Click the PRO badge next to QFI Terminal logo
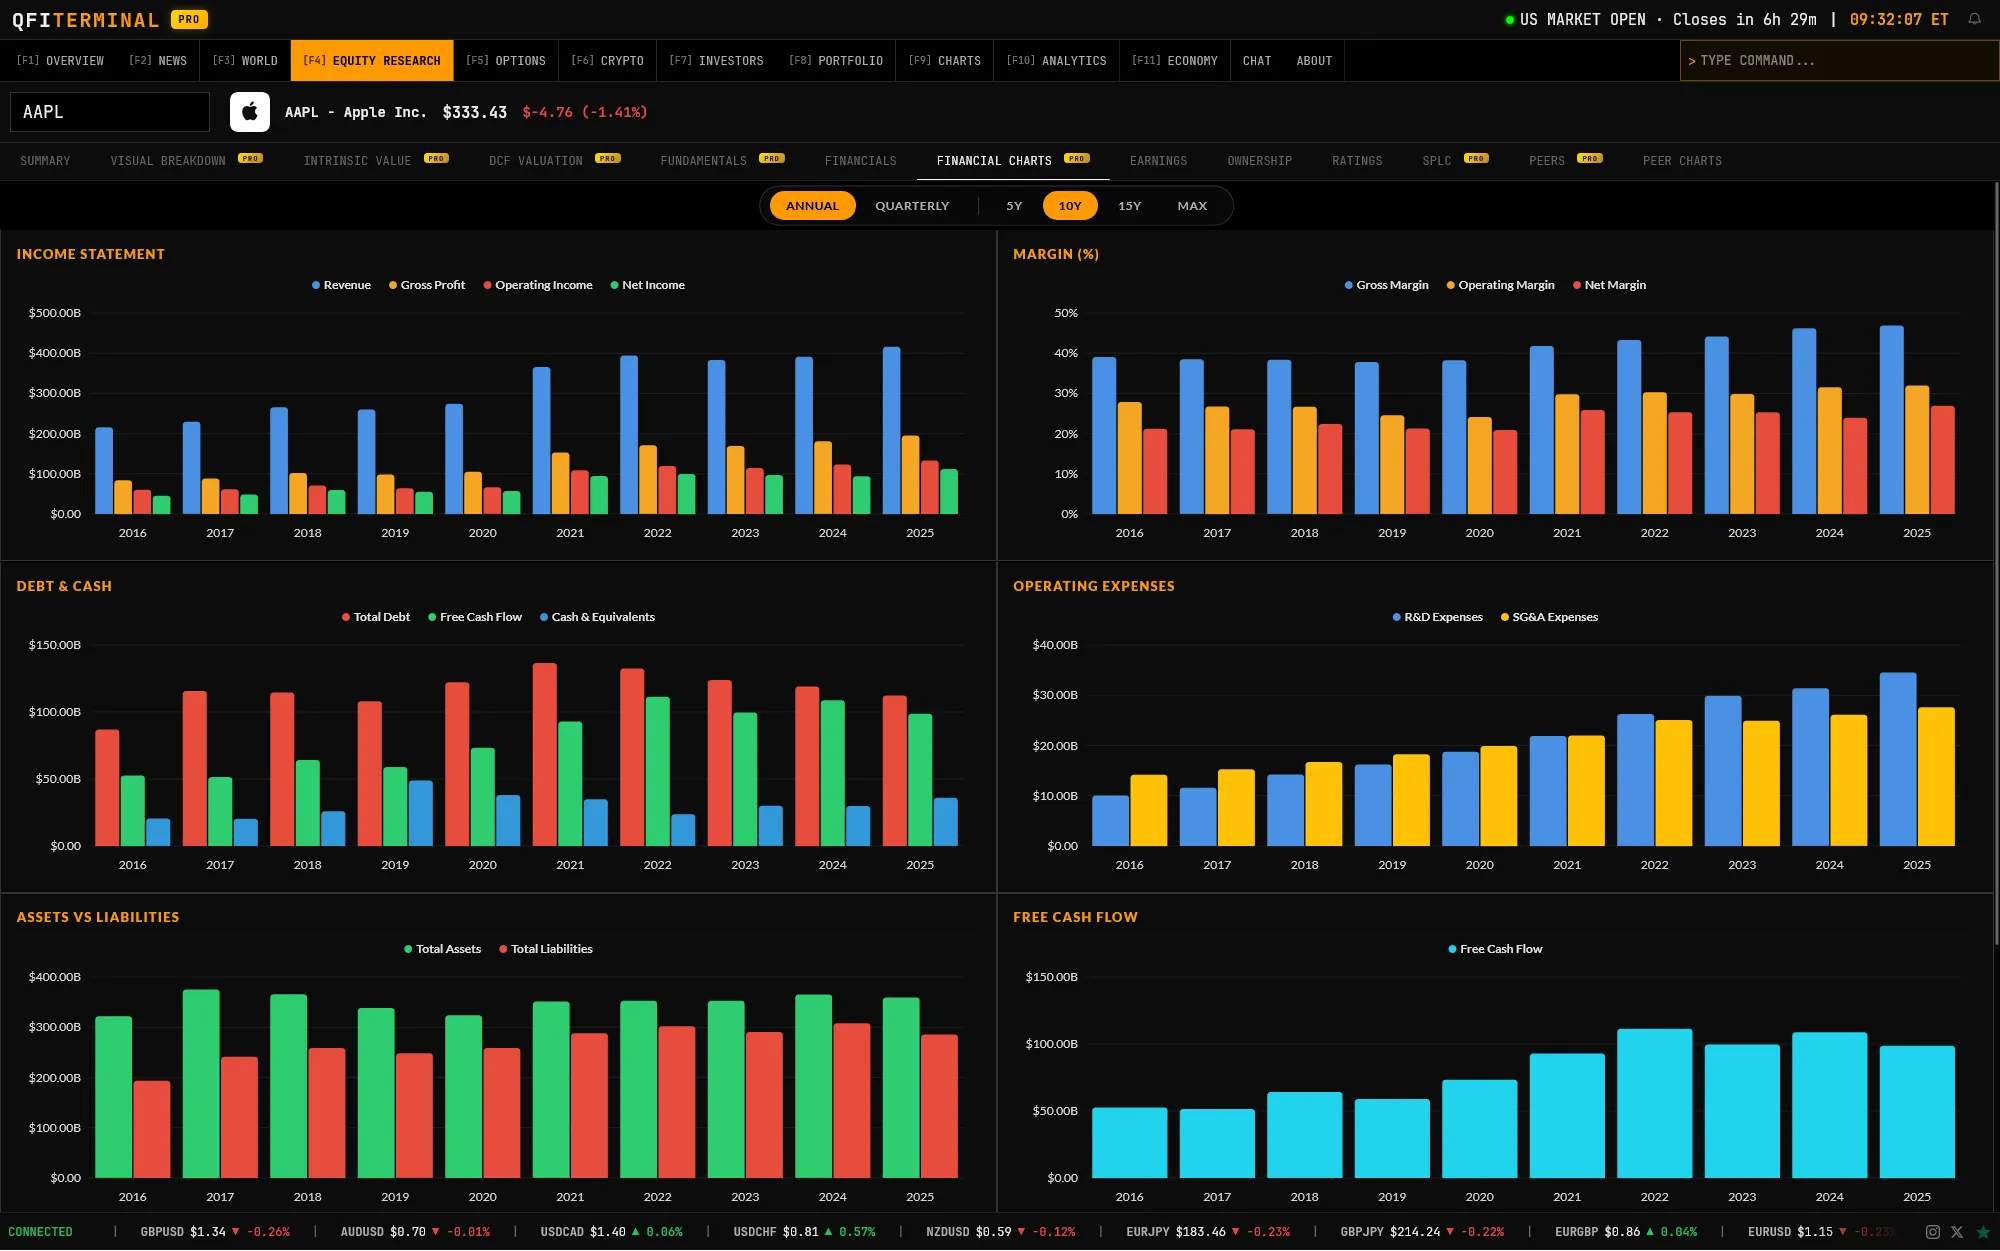This screenshot has width=2000, height=1251. (189, 19)
